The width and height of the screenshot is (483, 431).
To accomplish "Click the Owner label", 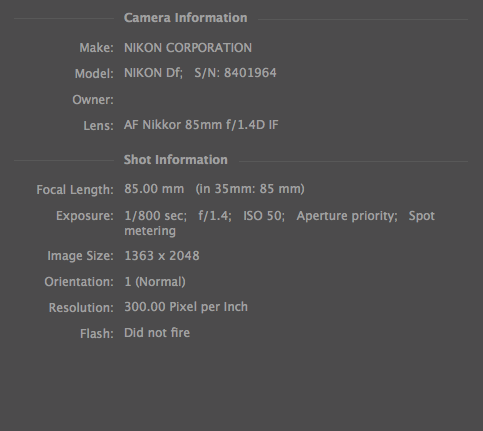I will pos(93,100).
